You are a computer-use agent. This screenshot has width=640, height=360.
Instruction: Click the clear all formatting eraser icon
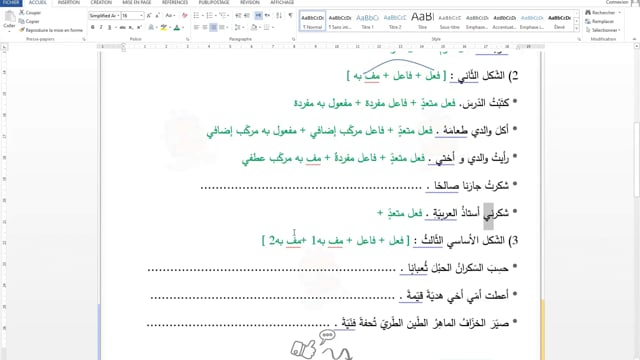(184, 16)
